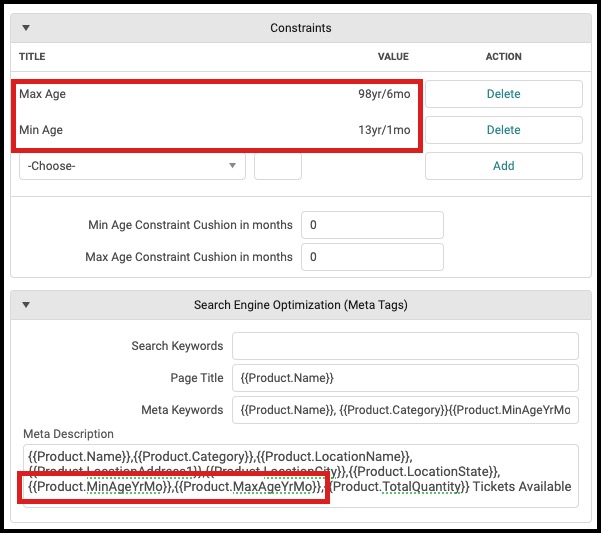Delete the Min Age constraint

click(504, 130)
